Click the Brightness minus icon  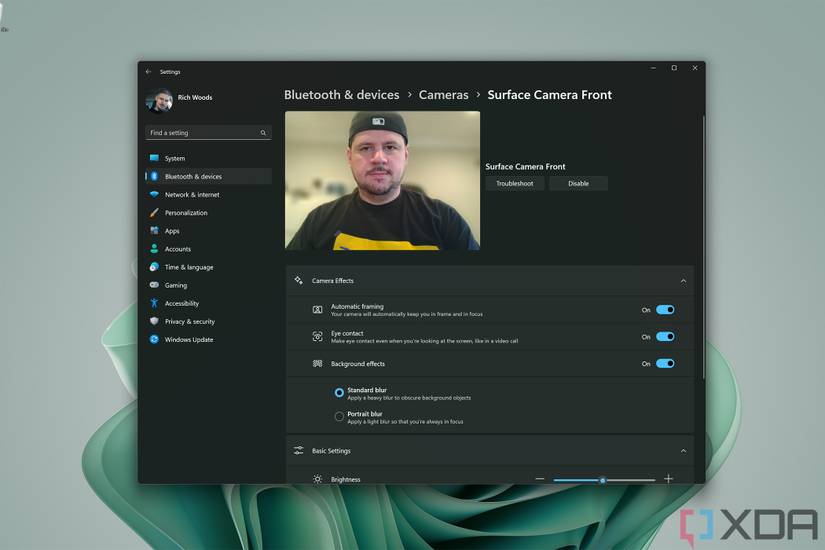click(x=540, y=479)
